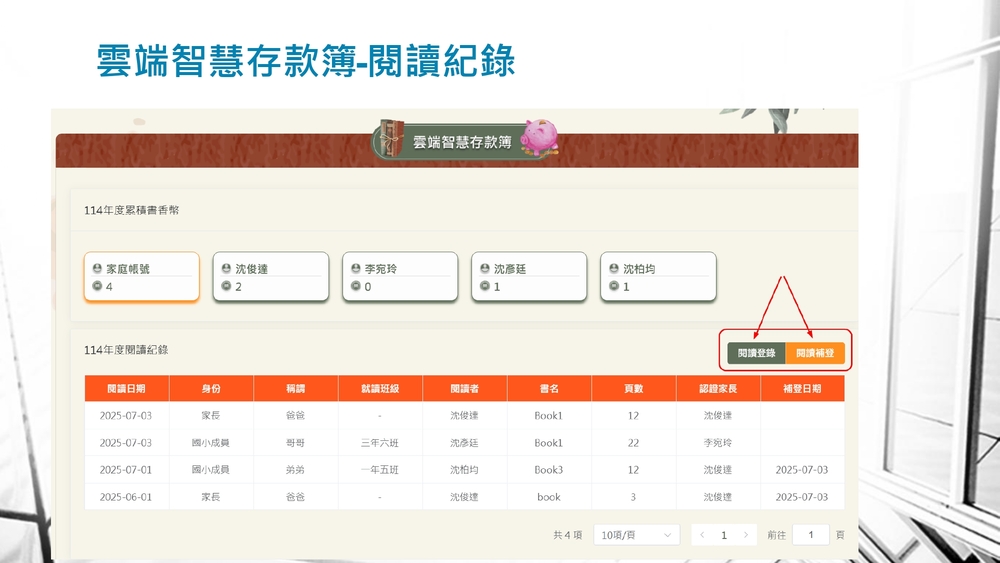Click the user icon next to 李宛玲

coord(356,269)
